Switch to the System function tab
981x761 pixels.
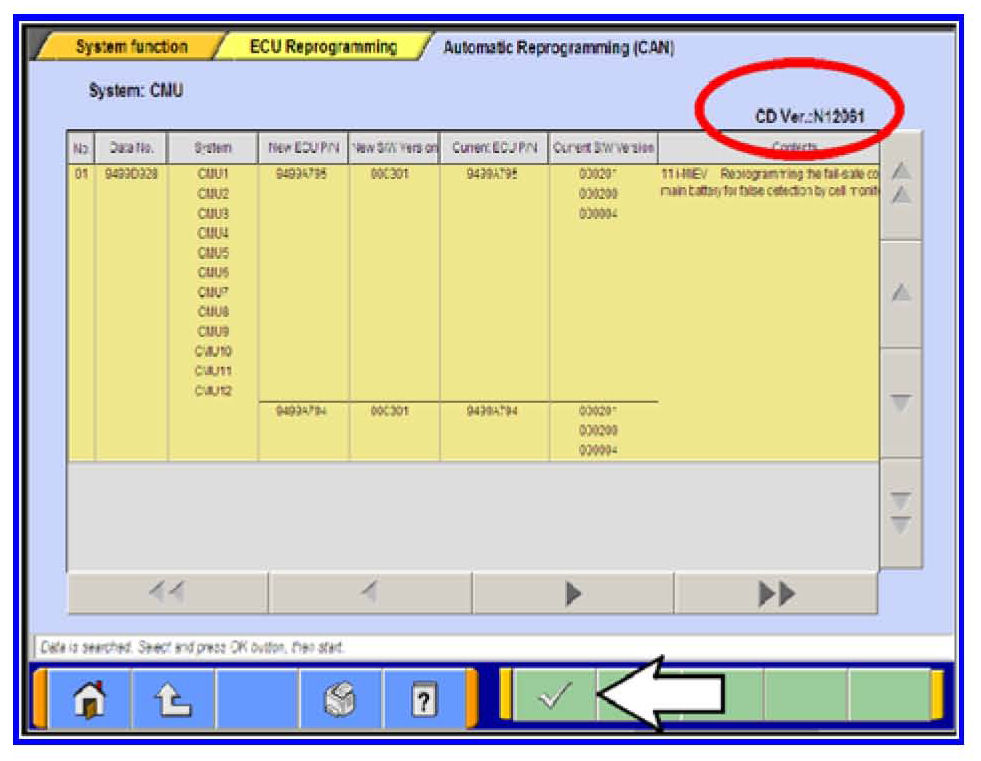pos(130,47)
